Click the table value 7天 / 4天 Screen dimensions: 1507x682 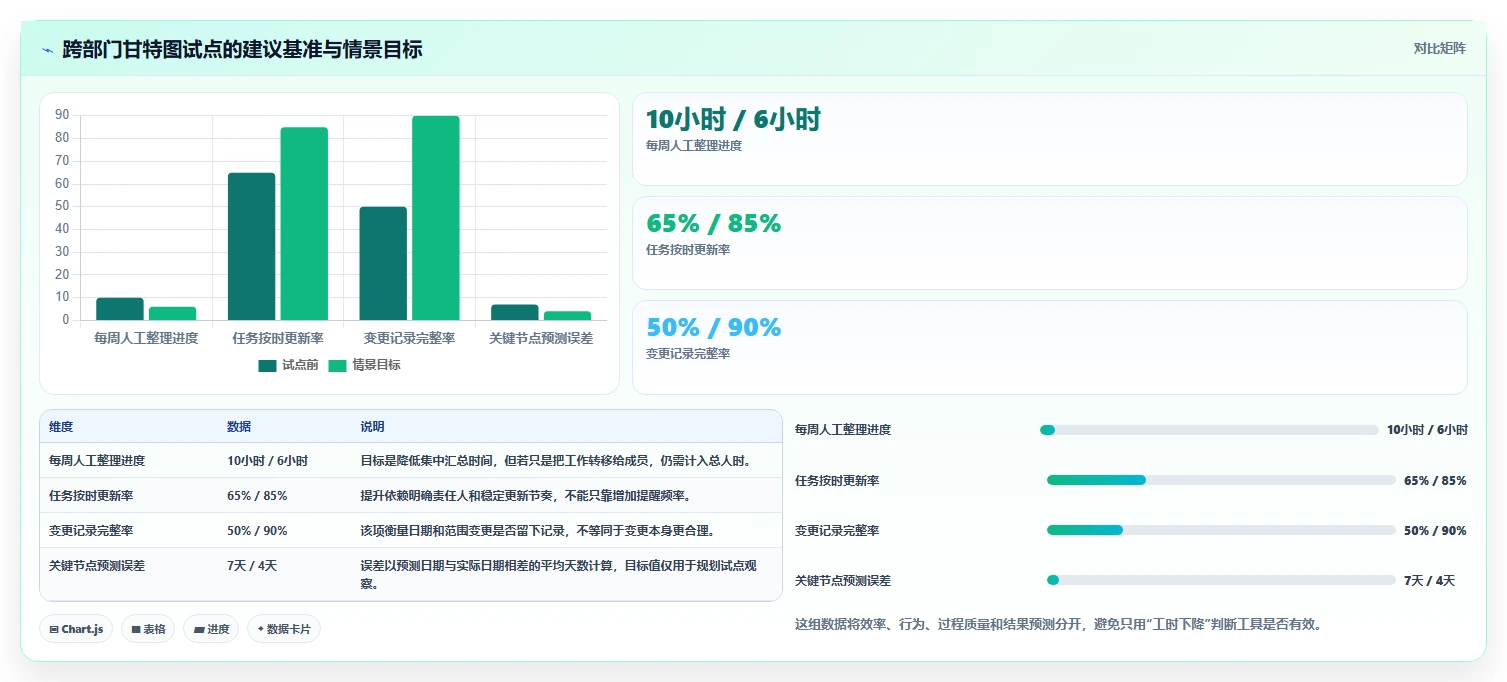point(252,565)
